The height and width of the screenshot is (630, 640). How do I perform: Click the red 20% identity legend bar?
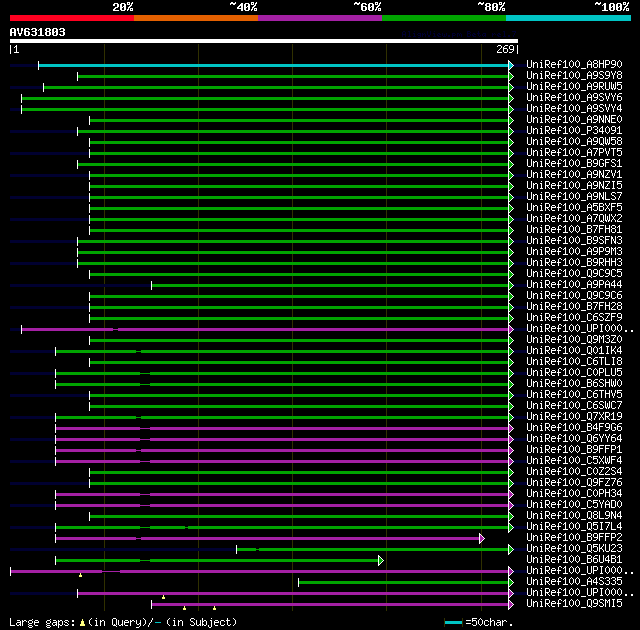click(x=72, y=18)
